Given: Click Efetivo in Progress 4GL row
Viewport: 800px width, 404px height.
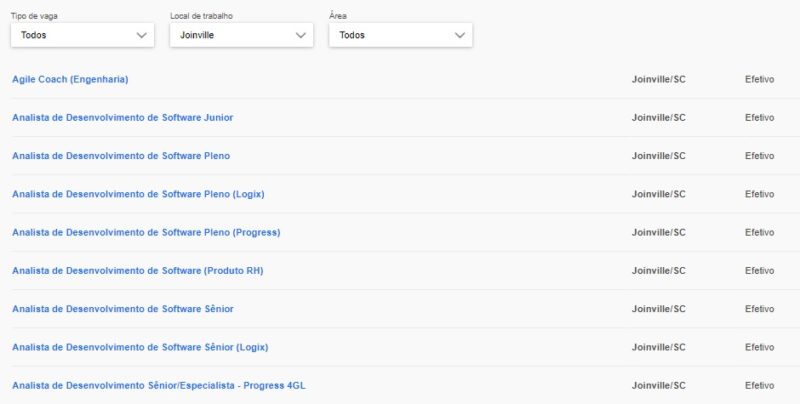Looking at the screenshot, I should click(x=759, y=386).
